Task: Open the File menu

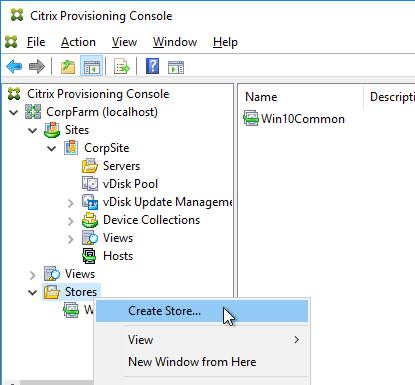Action: (x=36, y=42)
